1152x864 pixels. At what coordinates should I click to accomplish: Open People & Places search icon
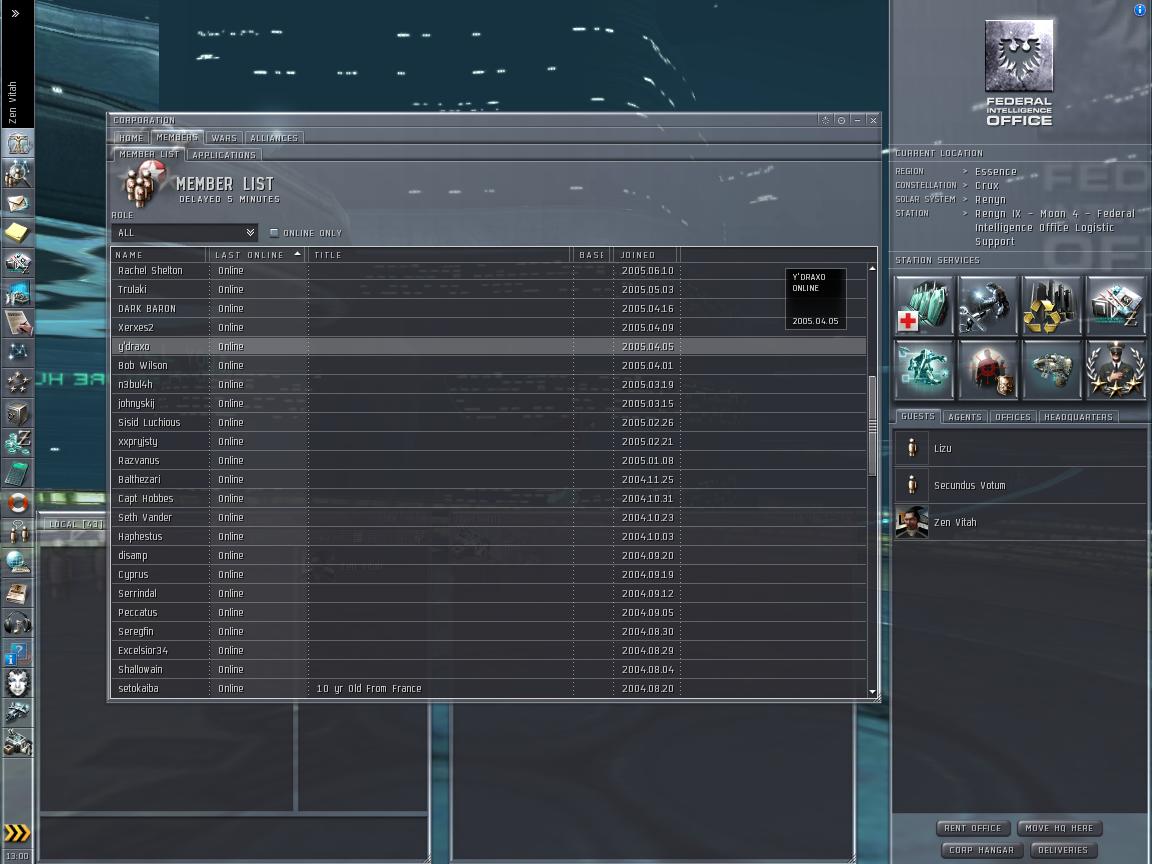18,174
